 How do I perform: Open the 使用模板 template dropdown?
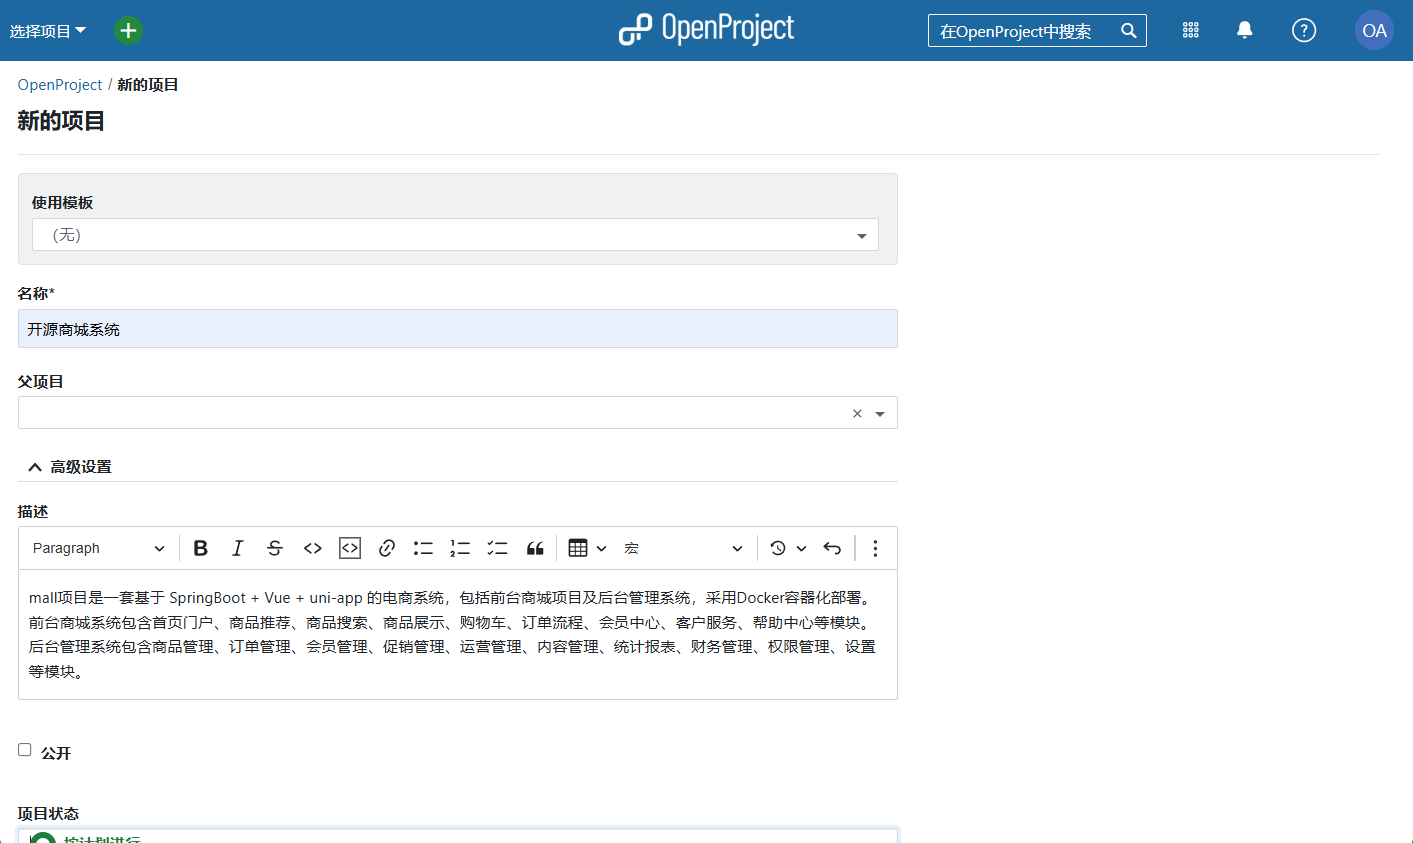(x=455, y=235)
